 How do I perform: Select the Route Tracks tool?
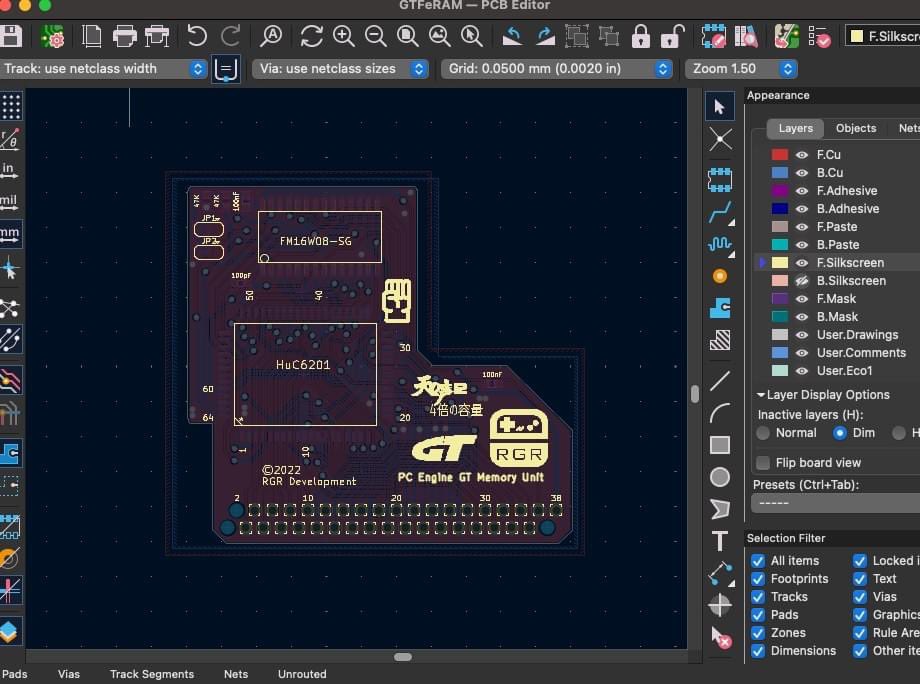tap(721, 212)
